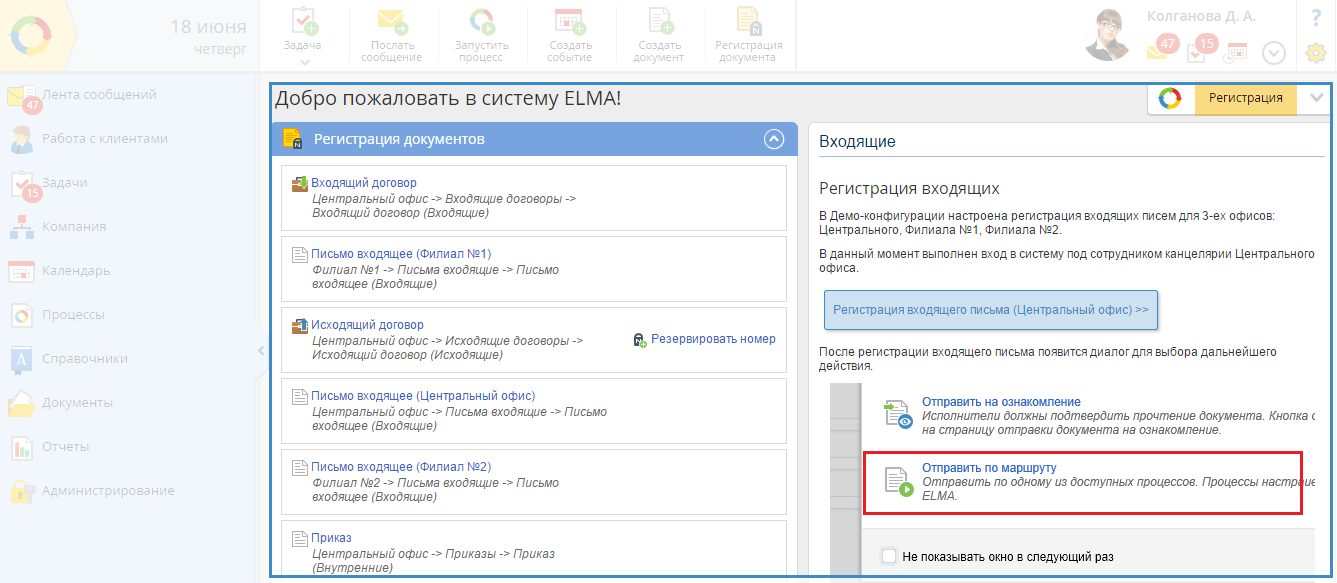This screenshot has width=1337, height=583.
Task: Click the colored circular ELMA icon beside Регистрация
Action: coord(1170,98)
